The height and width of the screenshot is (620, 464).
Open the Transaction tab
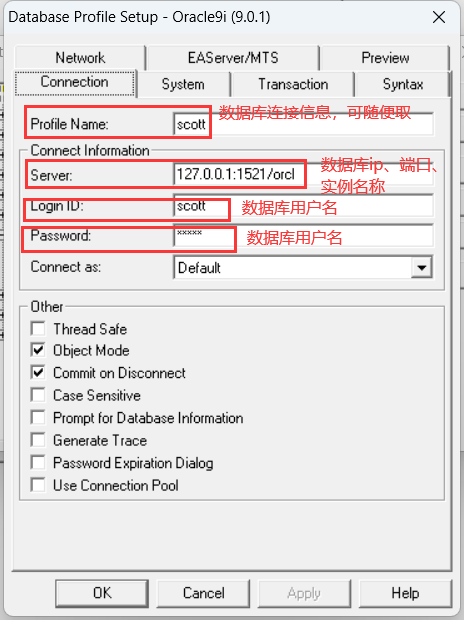[293, 84]
